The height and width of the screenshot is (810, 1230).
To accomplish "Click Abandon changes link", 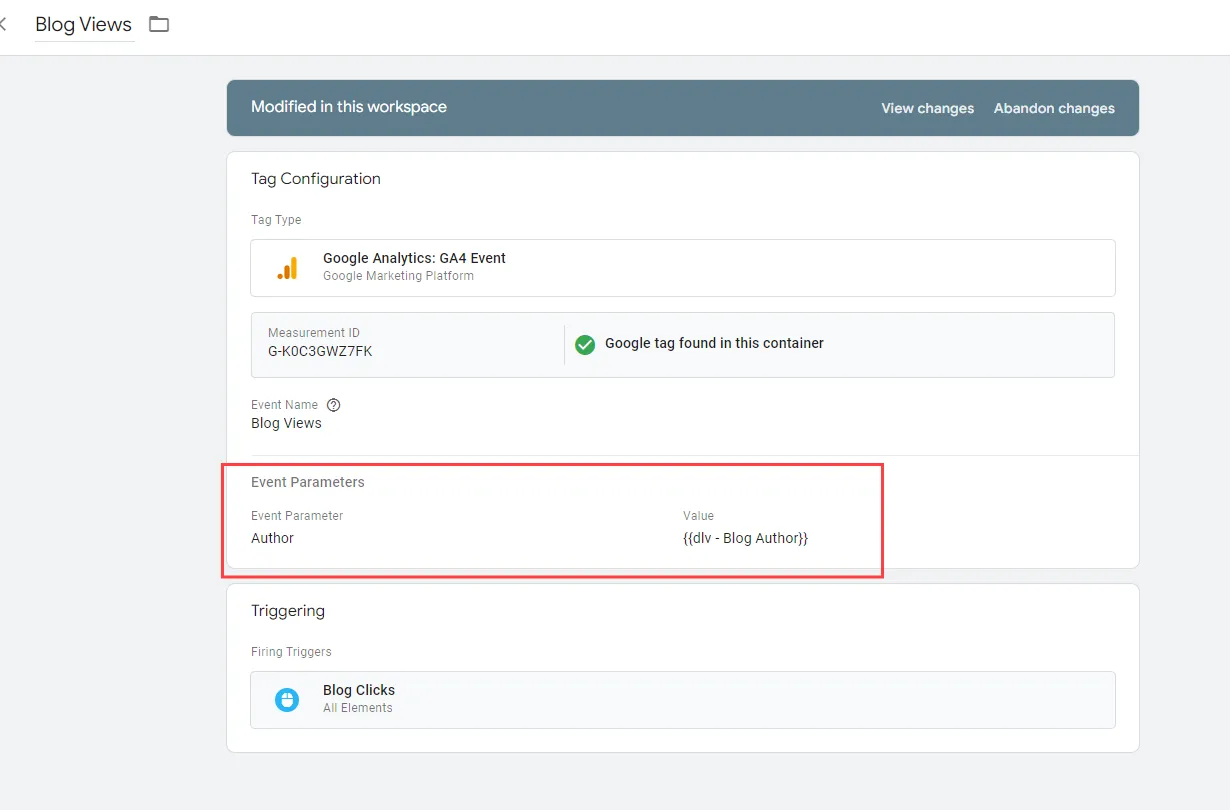I will pos(1054,108).
